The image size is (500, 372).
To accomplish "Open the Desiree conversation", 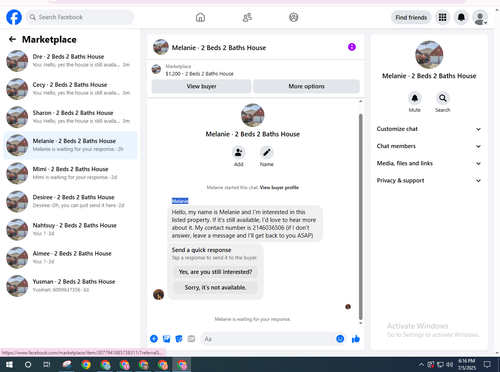I will pos(70,201).
